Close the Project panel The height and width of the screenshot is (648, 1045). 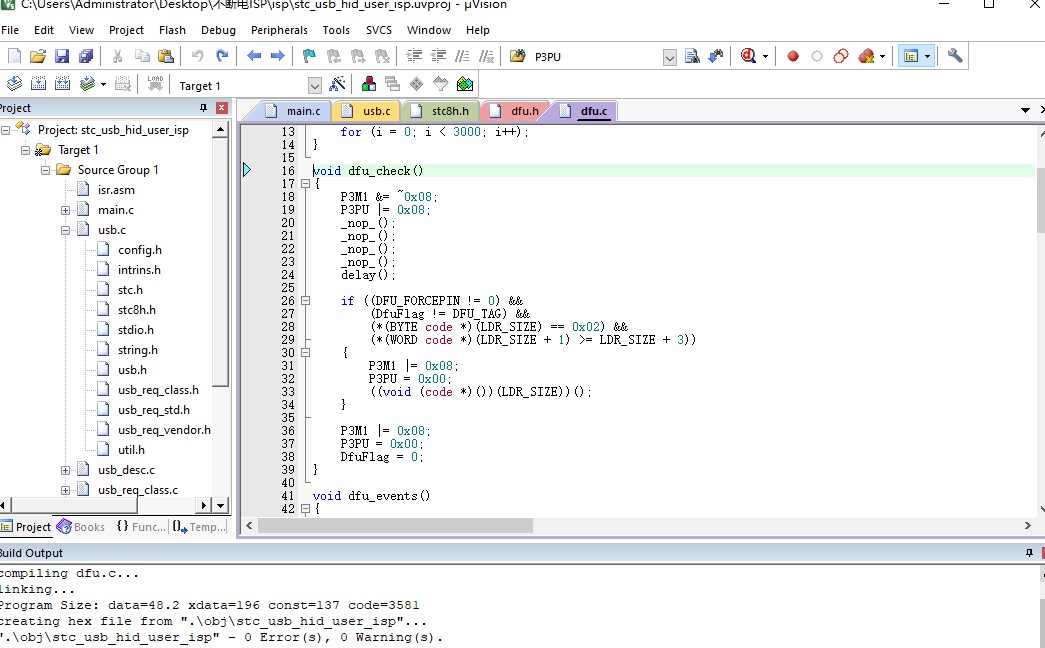(222, 108)
